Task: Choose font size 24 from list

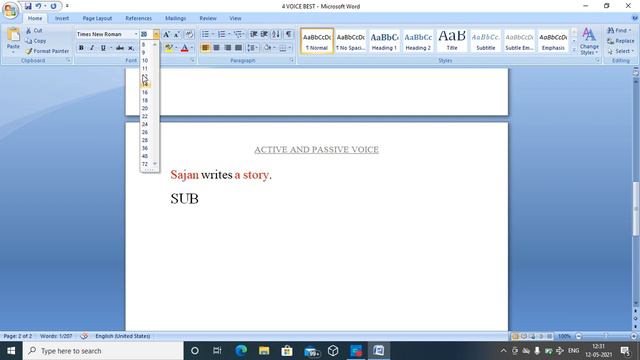Action: (145, 124)
